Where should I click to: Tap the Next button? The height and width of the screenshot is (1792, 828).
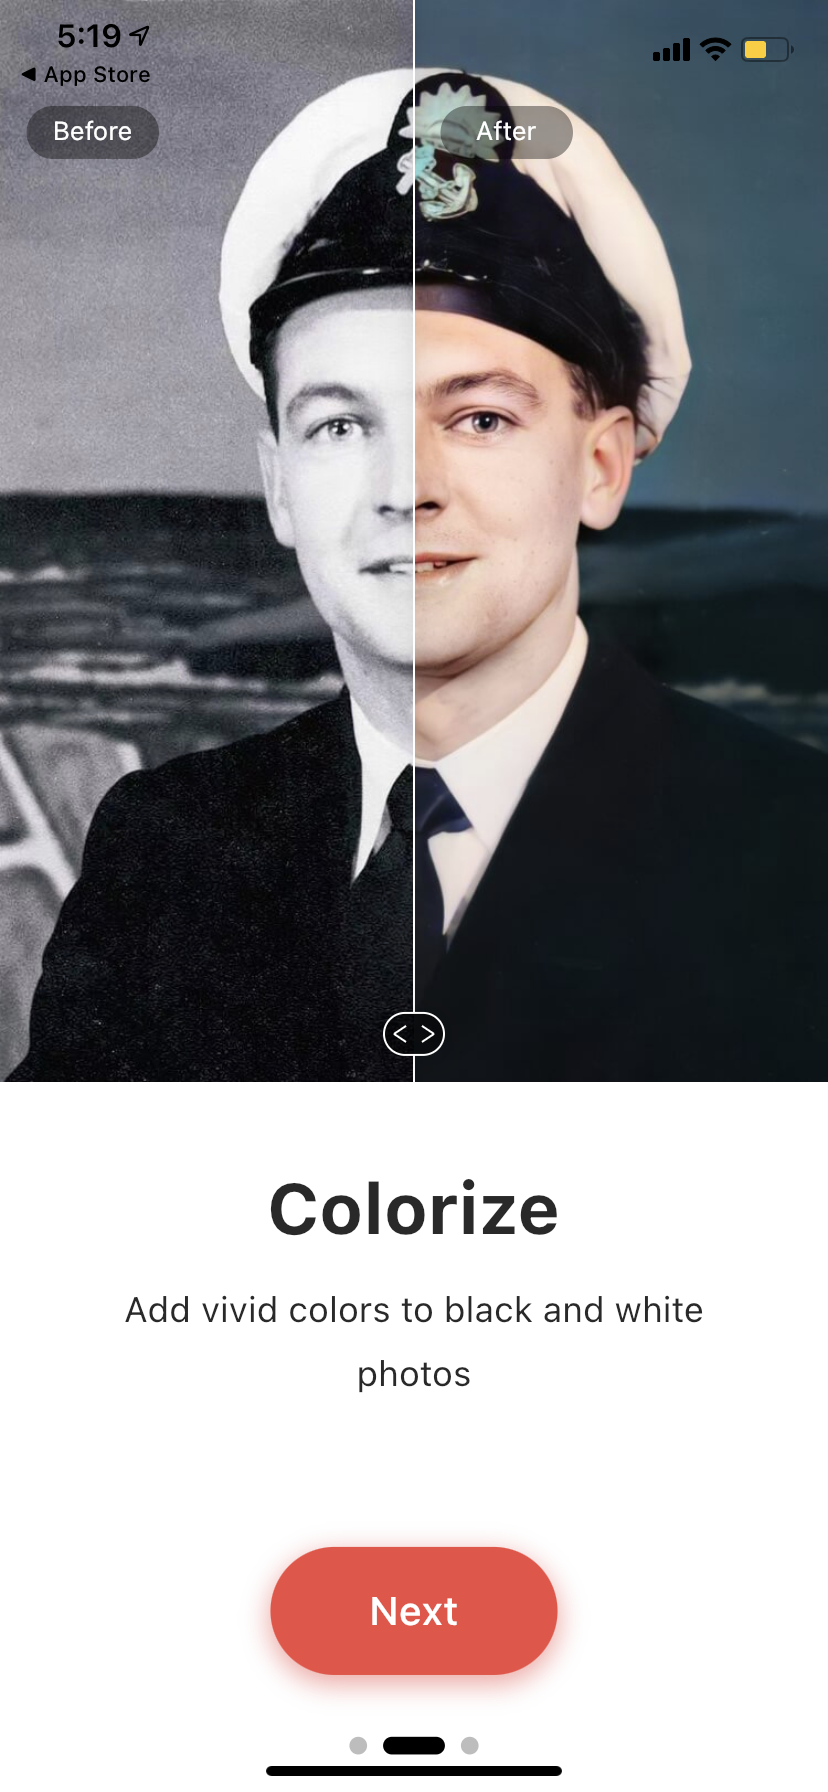pos(414,1611)
